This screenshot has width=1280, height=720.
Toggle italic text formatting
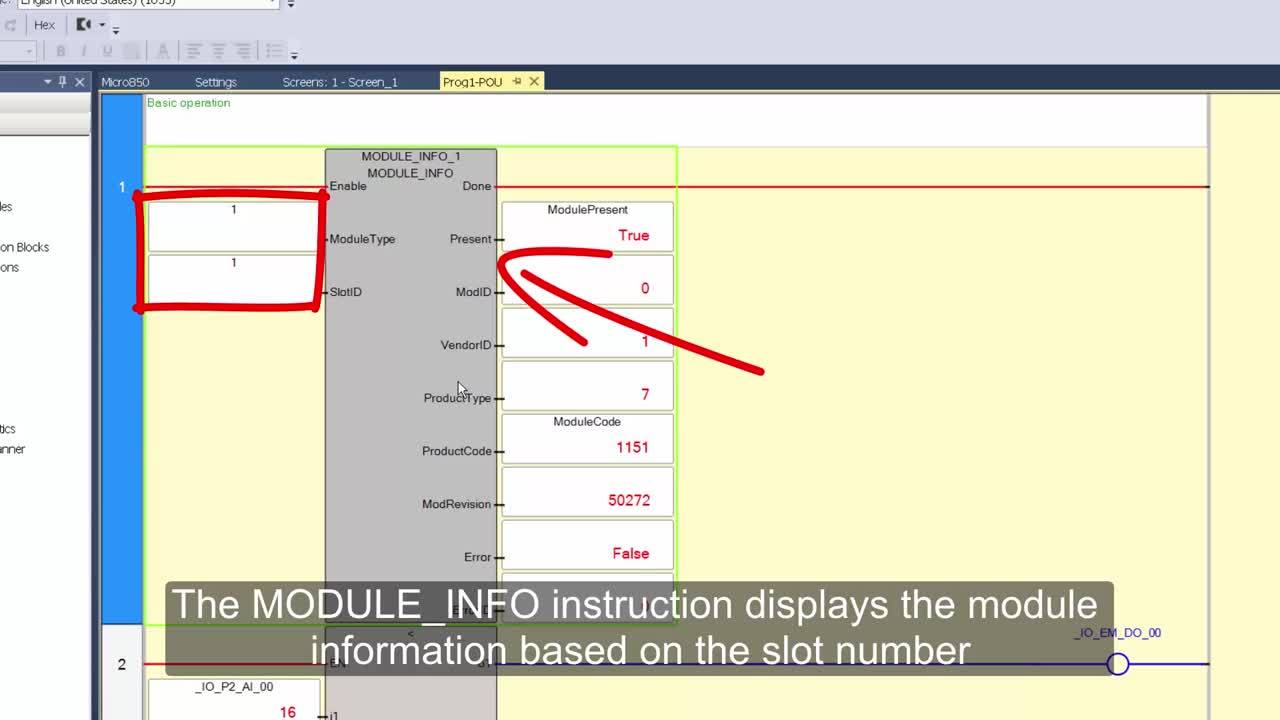coord(83,51)
